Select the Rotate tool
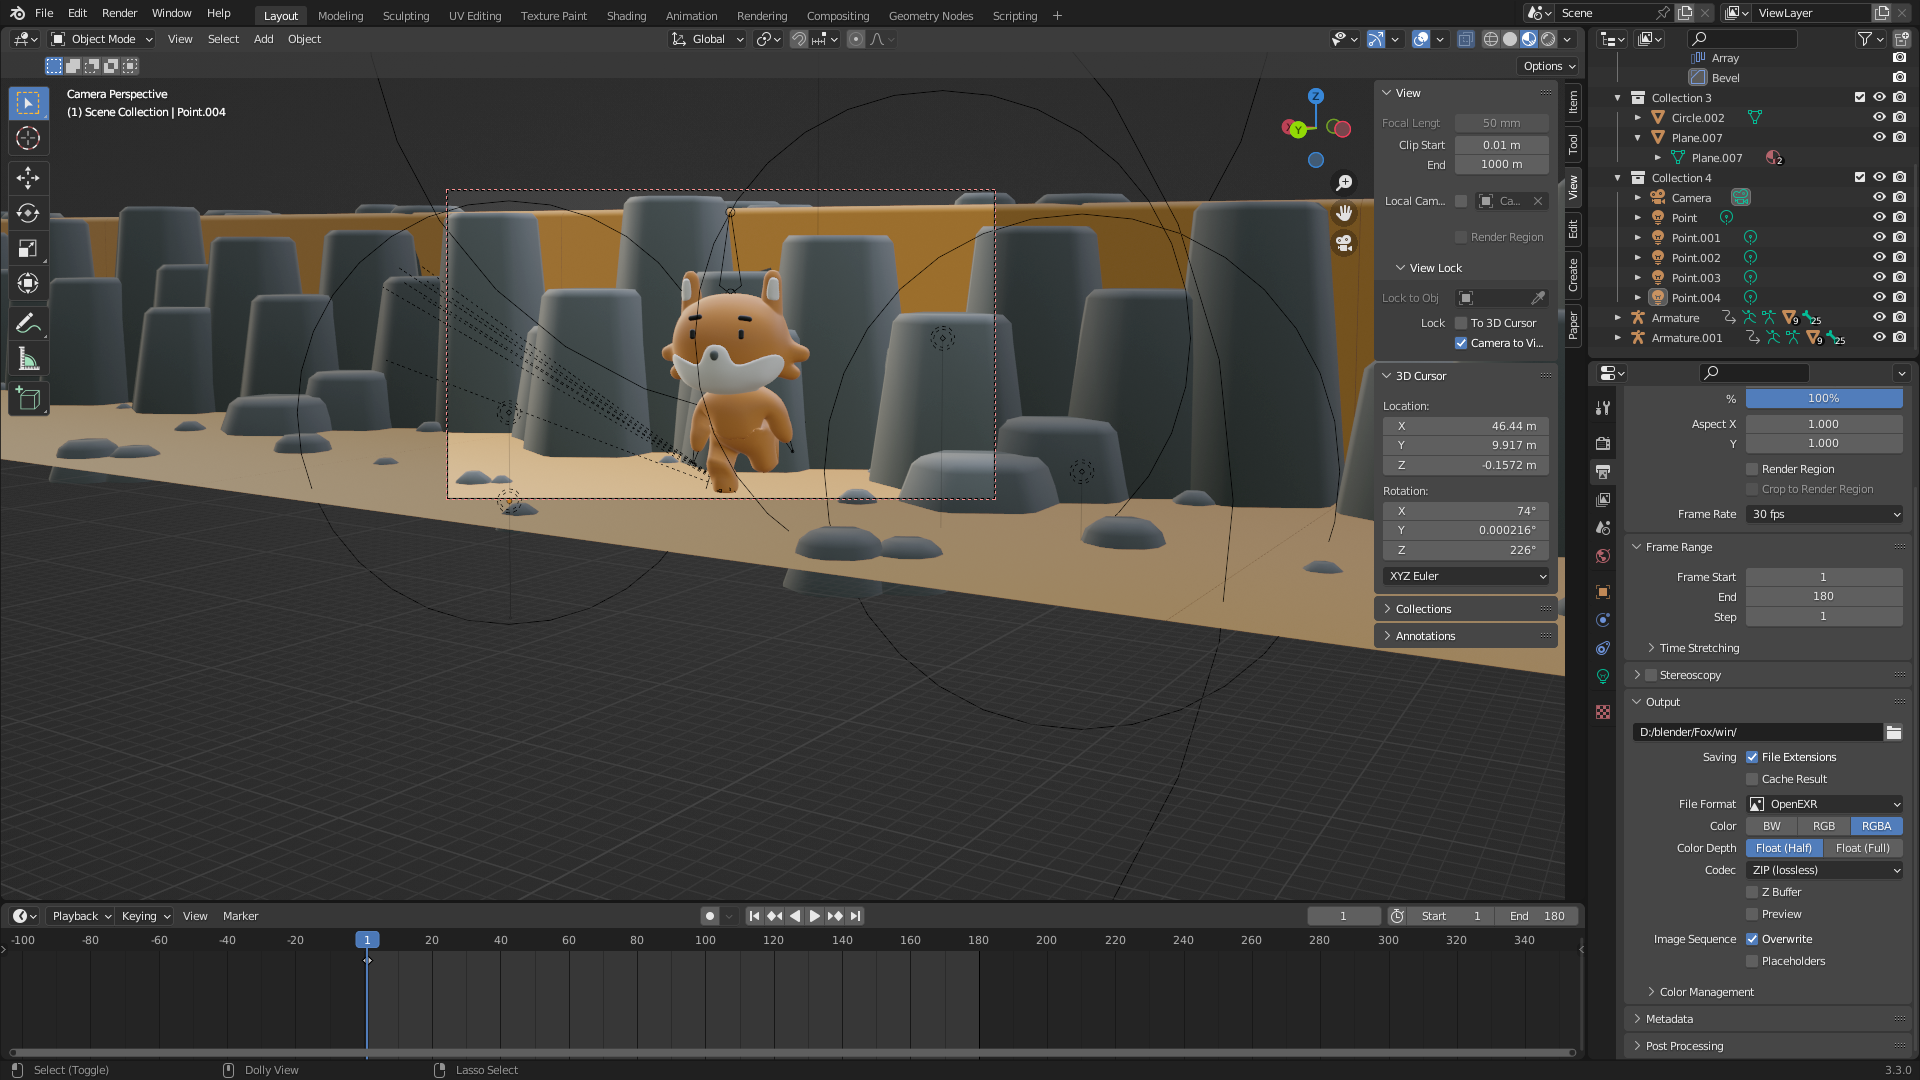This screenshot has width=1920, height=1080. click(28, 213)
